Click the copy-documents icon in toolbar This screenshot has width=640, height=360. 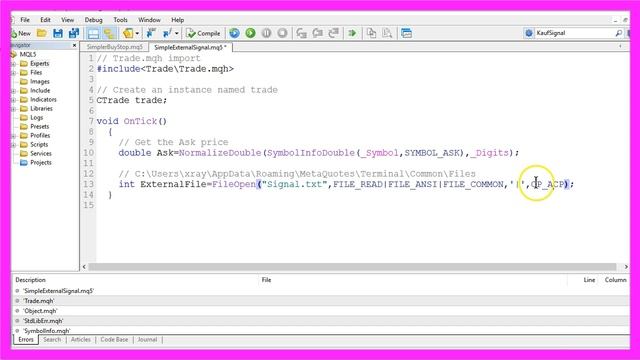pos(371,33)
